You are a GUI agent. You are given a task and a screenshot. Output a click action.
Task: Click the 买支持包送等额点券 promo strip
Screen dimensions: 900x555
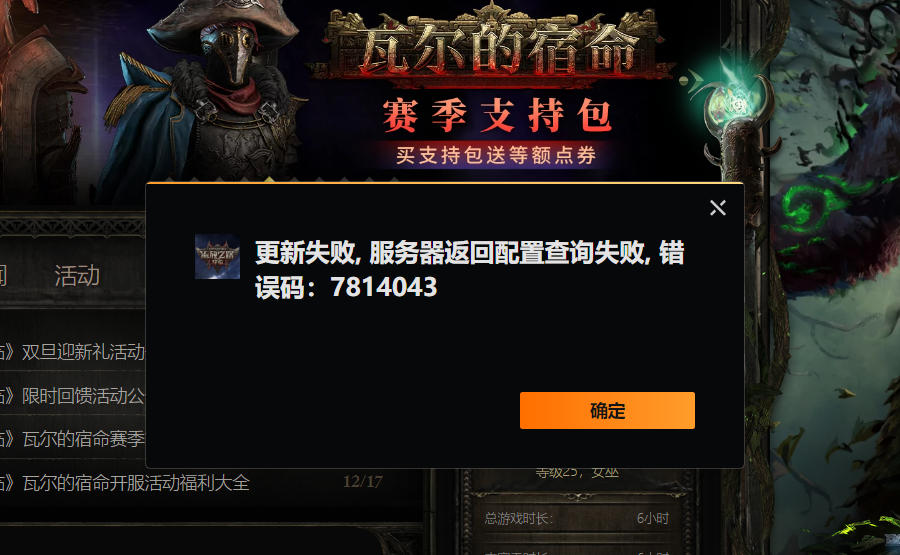tap(496, 155)
